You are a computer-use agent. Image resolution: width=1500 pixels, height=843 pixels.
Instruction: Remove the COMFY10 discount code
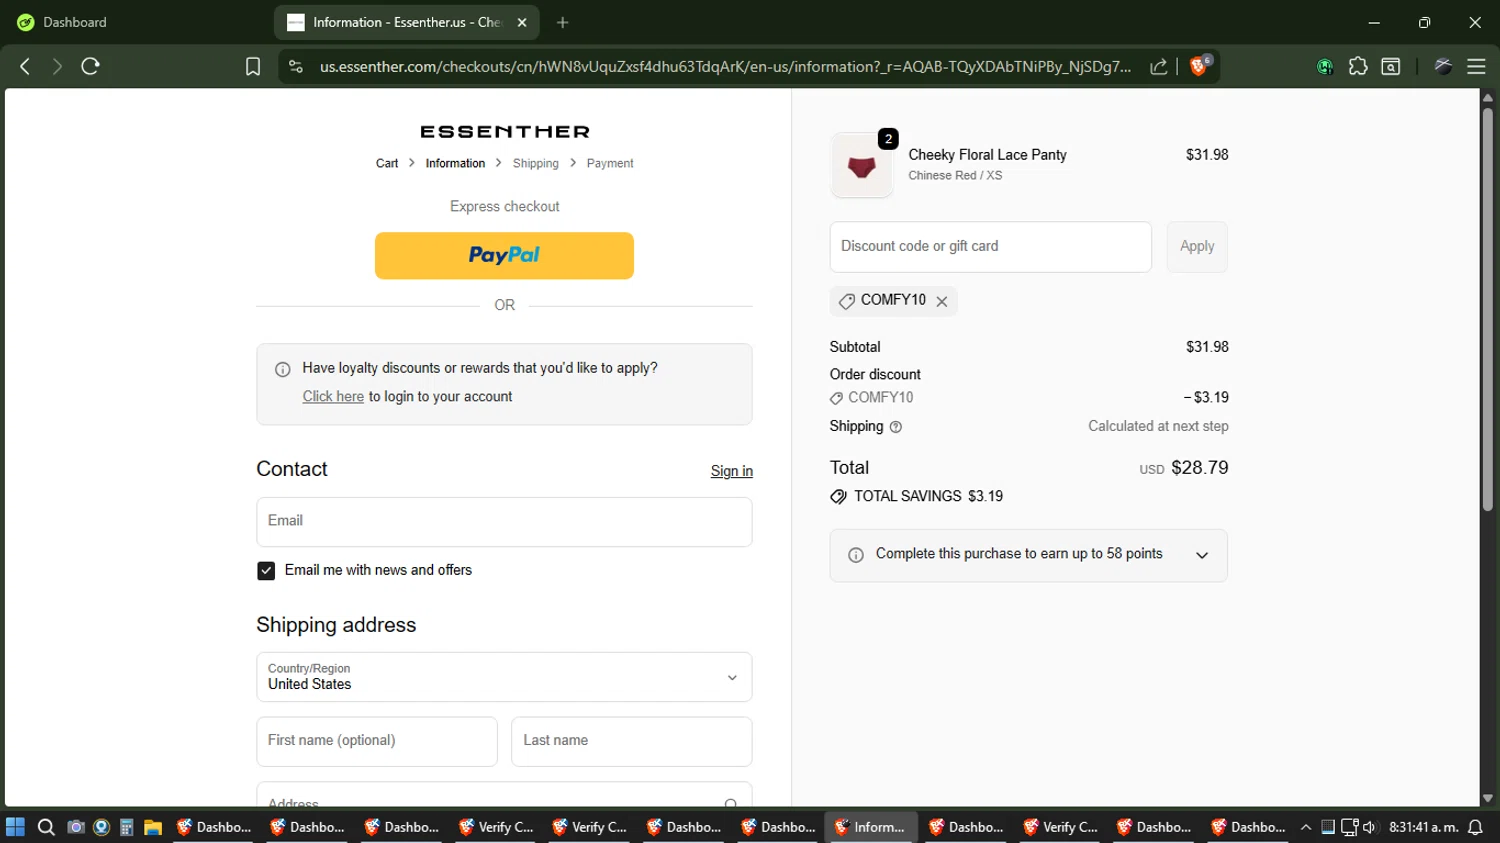(942, 301)
